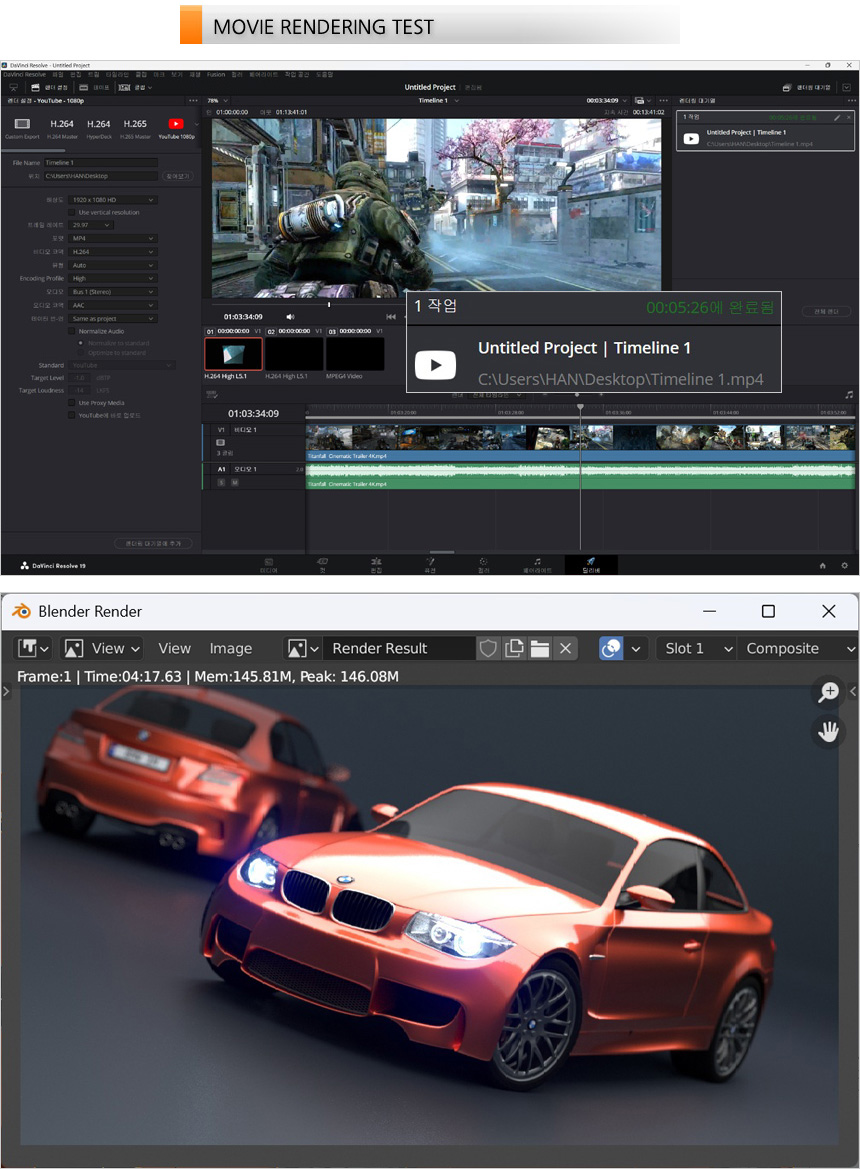Open the Image menu in Blender Render

point(230,649)
